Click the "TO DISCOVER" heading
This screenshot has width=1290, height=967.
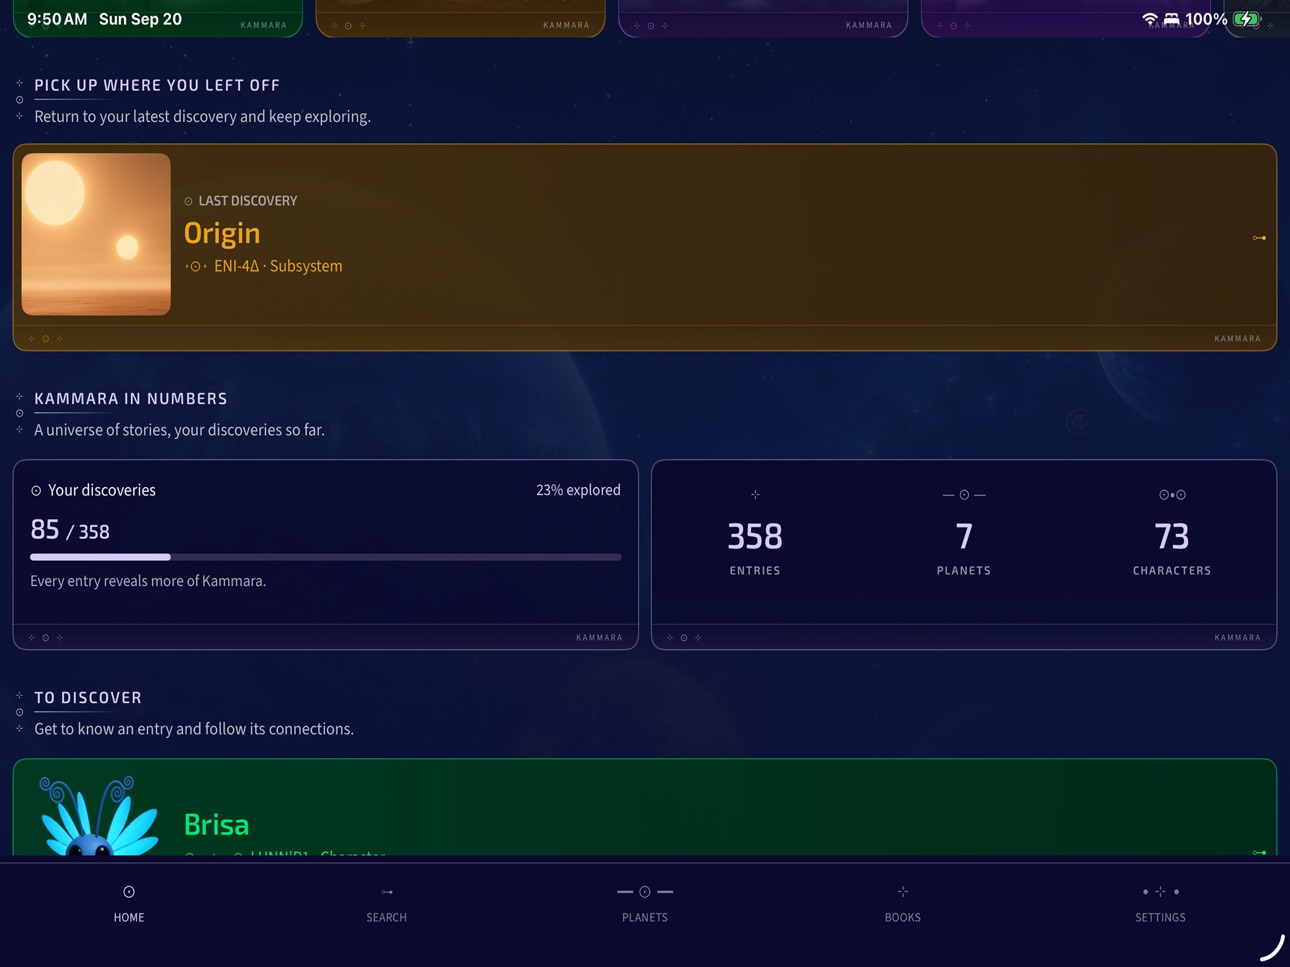point(88,698)
